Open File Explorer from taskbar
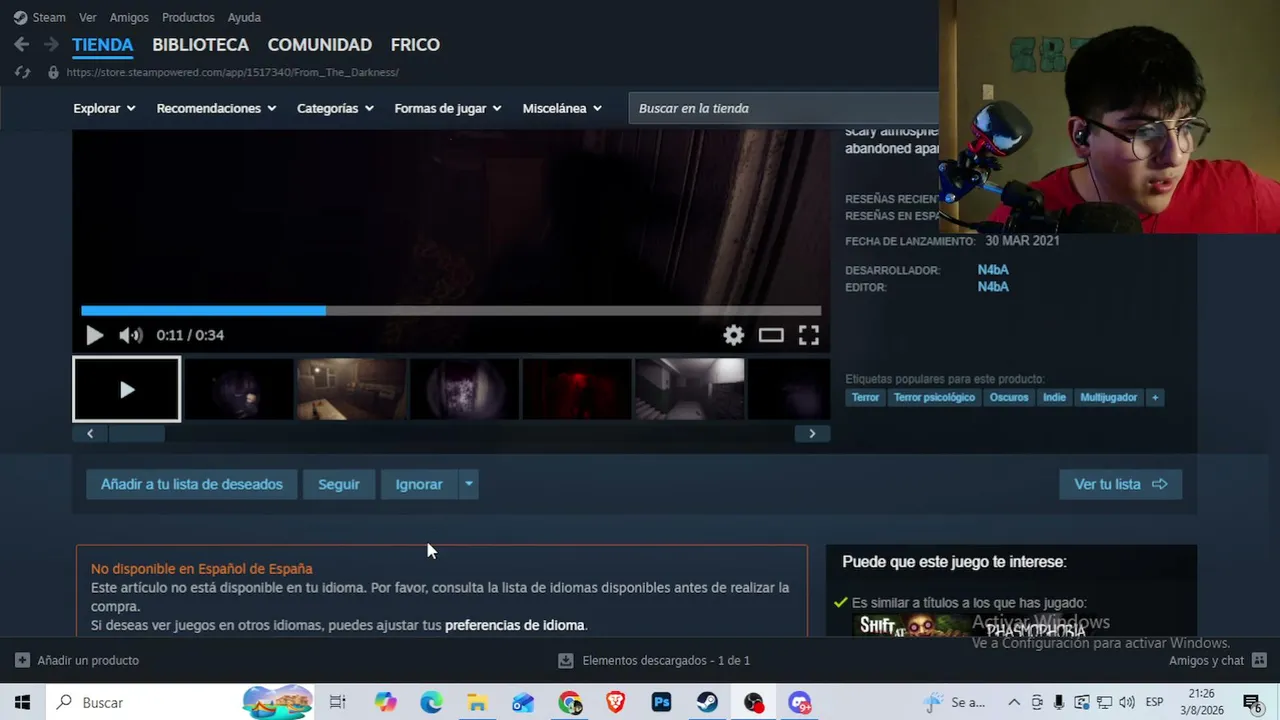The image size is (1280, 720). [x=477, y=702]
